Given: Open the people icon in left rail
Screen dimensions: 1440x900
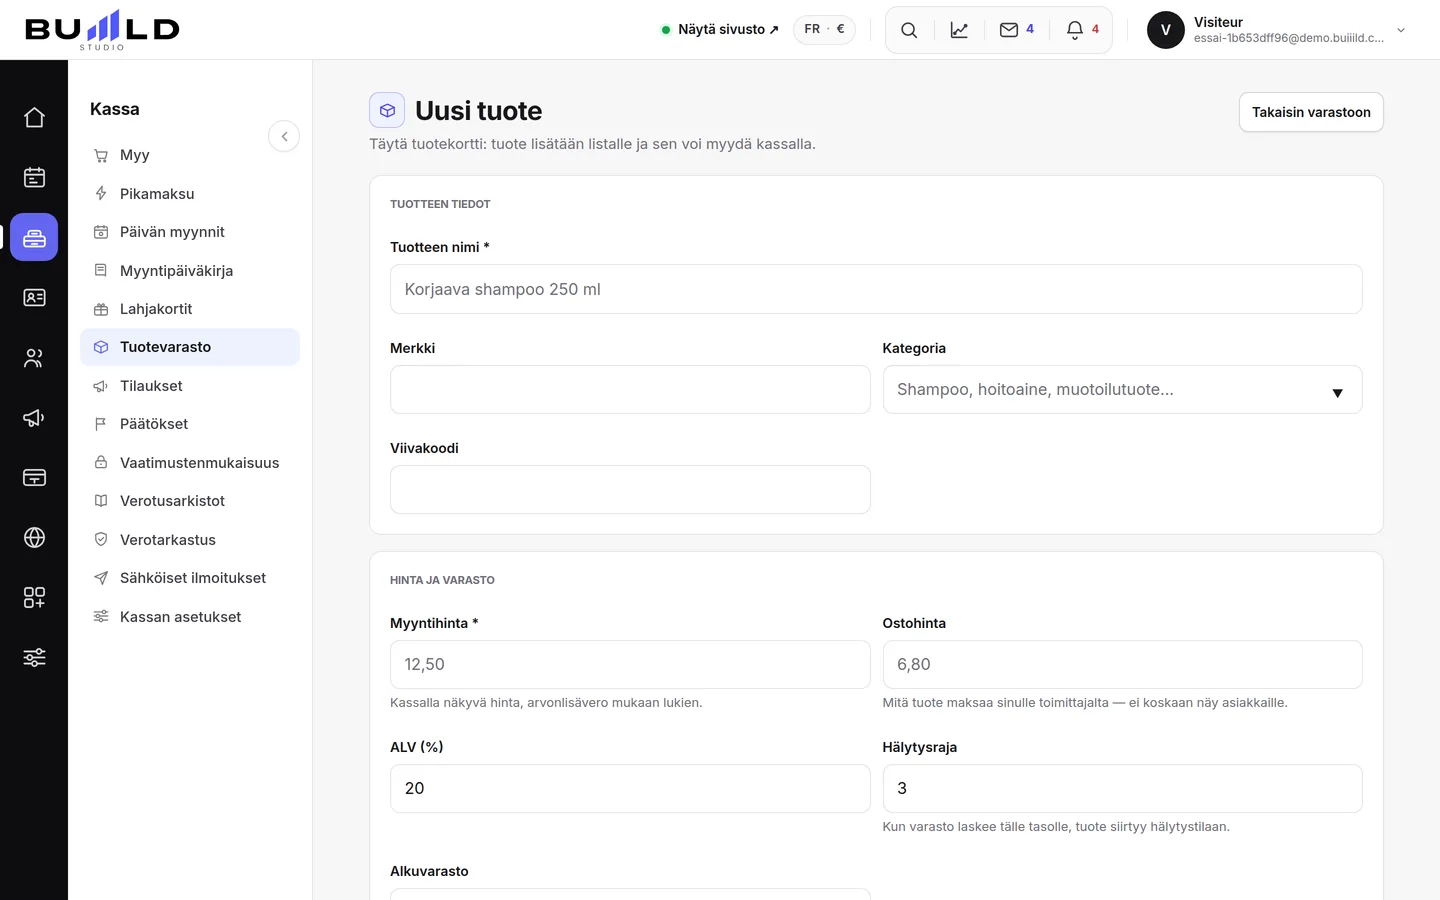Looking at the screenshot, I should pos(34,358).
